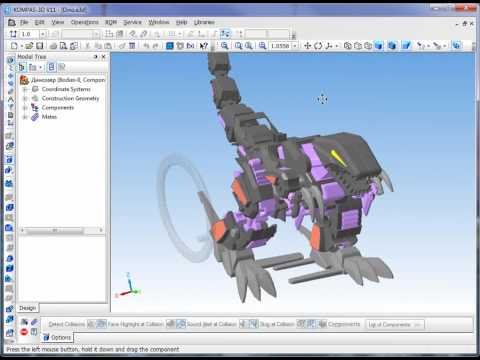Viewport: 480px width, 360px height.
Task: Open the List of Components dropdown
Action: coord(395,324)
